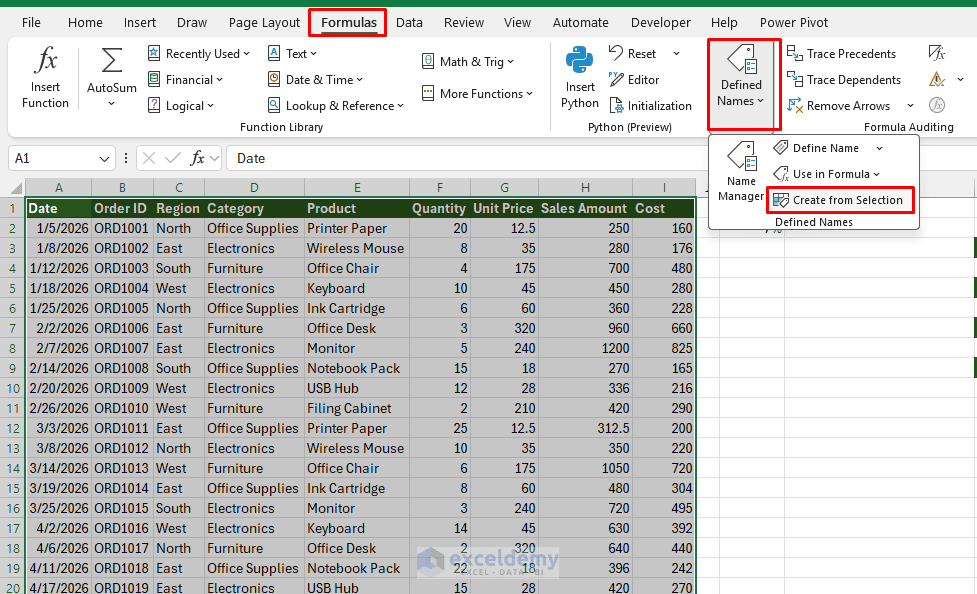Switch to the Data tab

(409, 22)
